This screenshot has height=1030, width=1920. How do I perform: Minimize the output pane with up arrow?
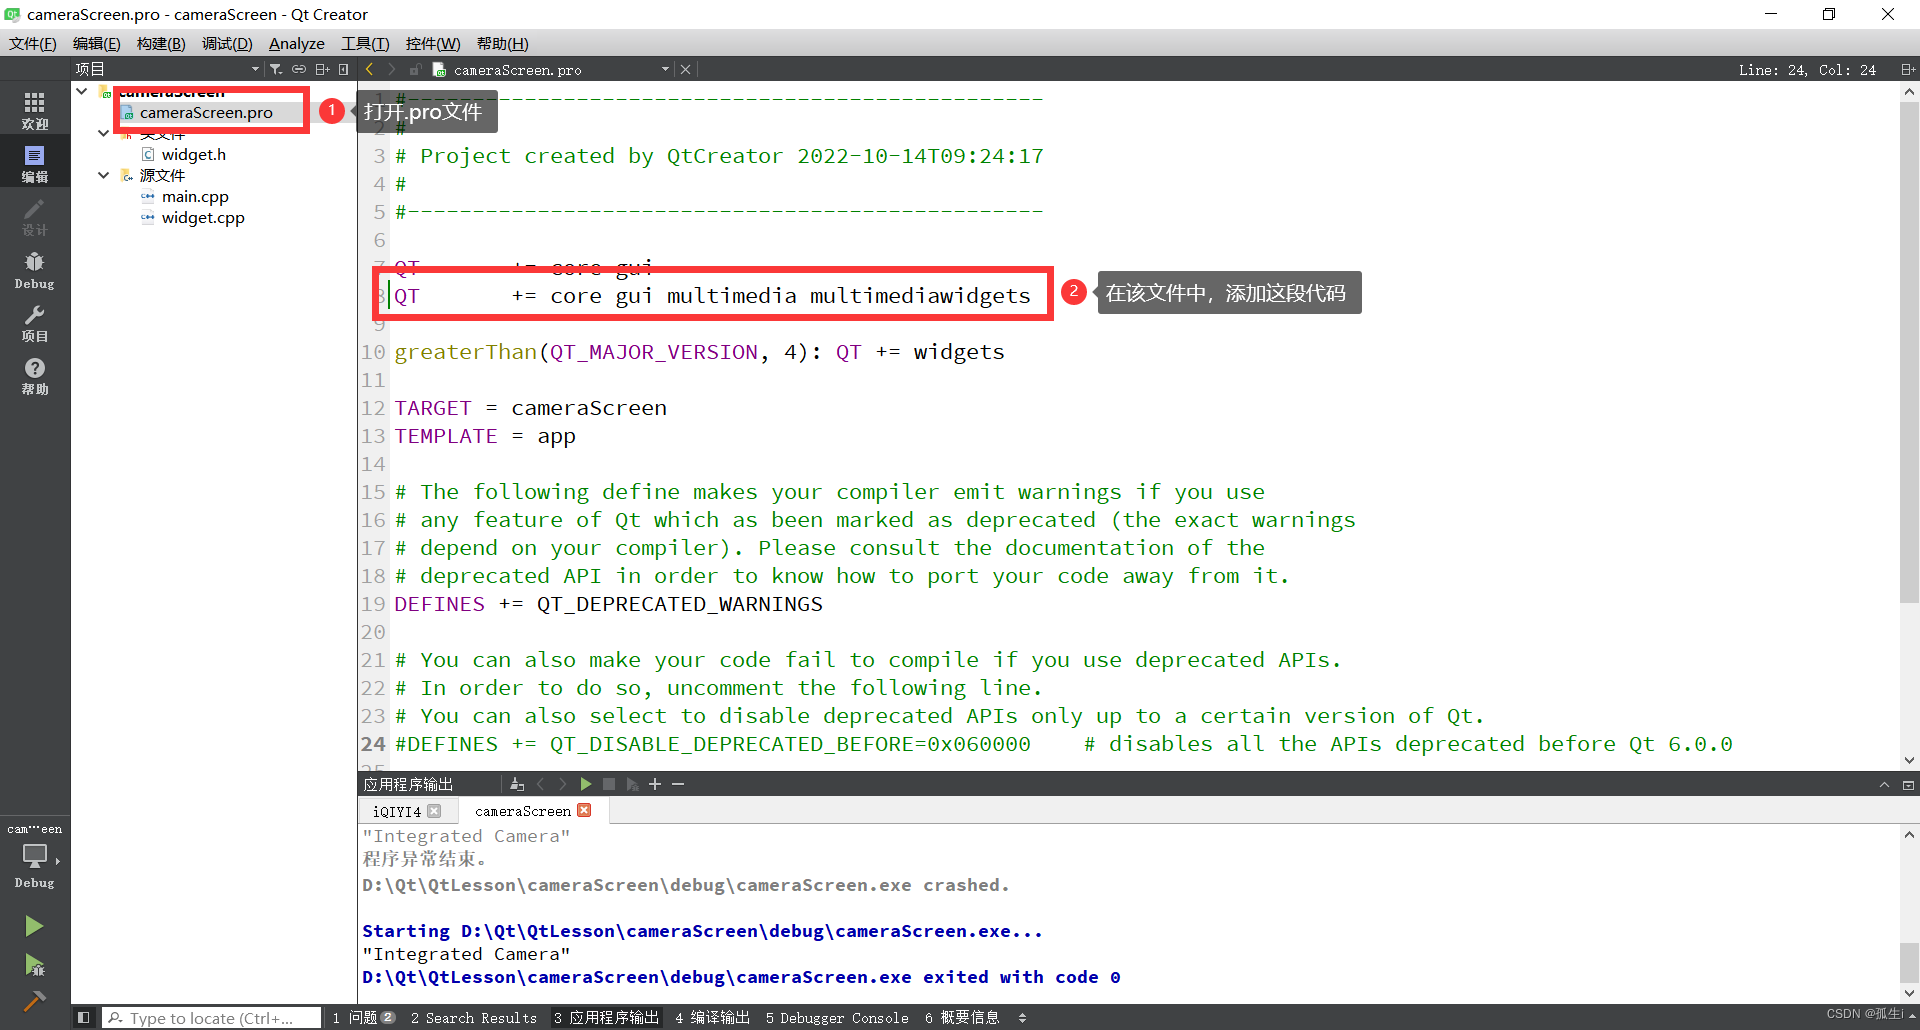1885,785
